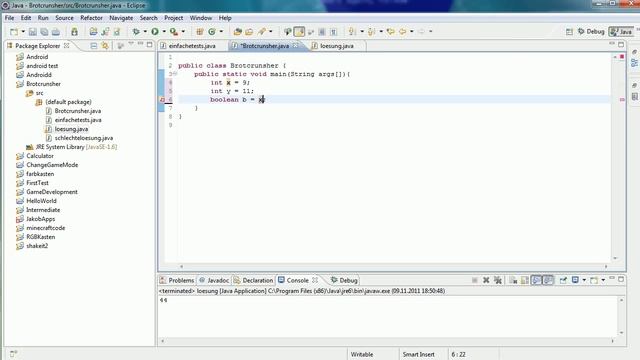Click editor horizontal scrollbar right arrow

click(x=606, y=267)
